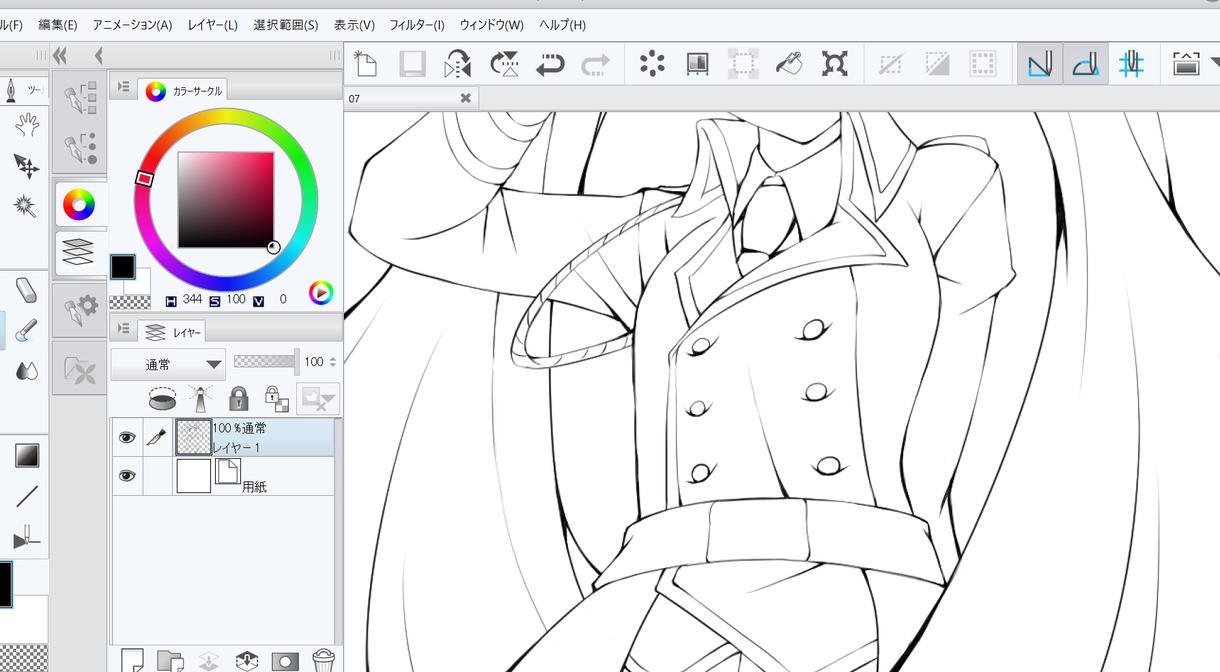Image resolution: width=1220 pixels, height=672 pixels.
Task: Select the Gradient tool
Action: tap(27, 456)
